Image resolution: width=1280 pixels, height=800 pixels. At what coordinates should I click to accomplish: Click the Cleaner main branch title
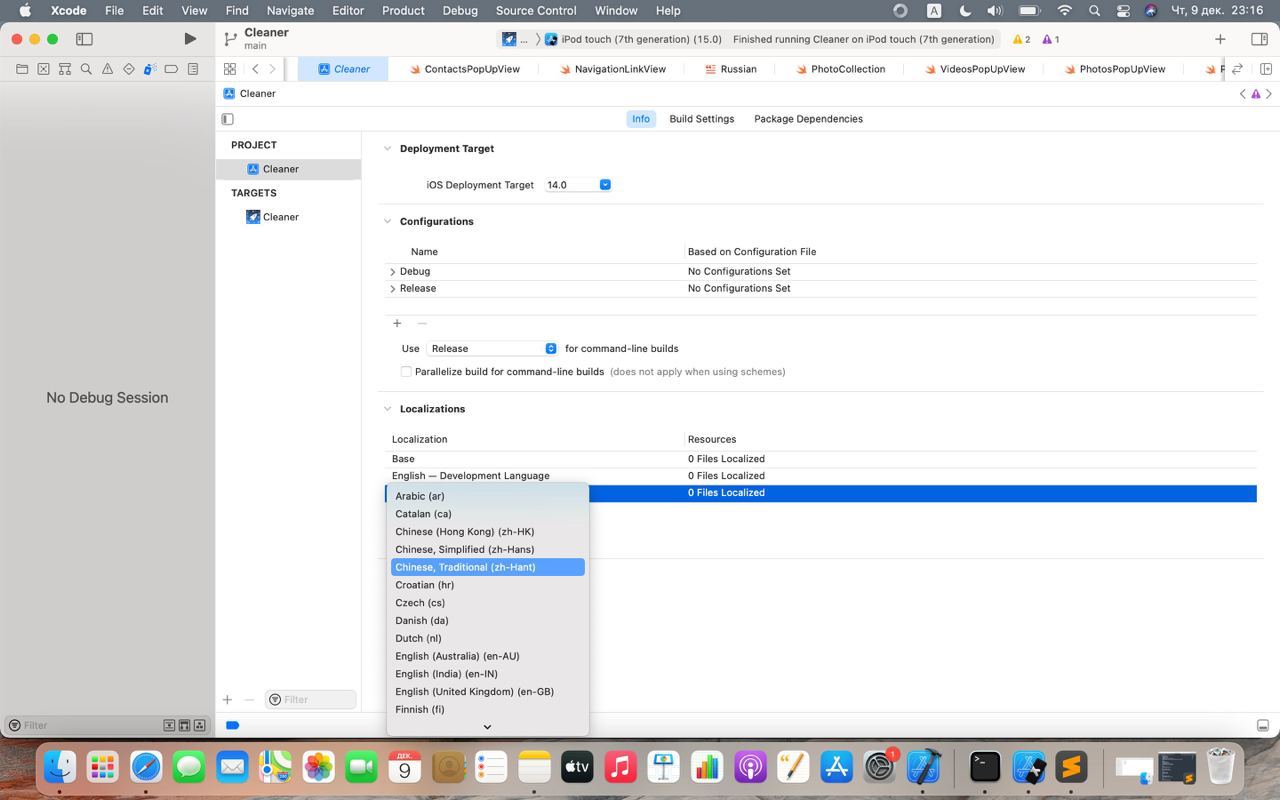tap(266, 38)
